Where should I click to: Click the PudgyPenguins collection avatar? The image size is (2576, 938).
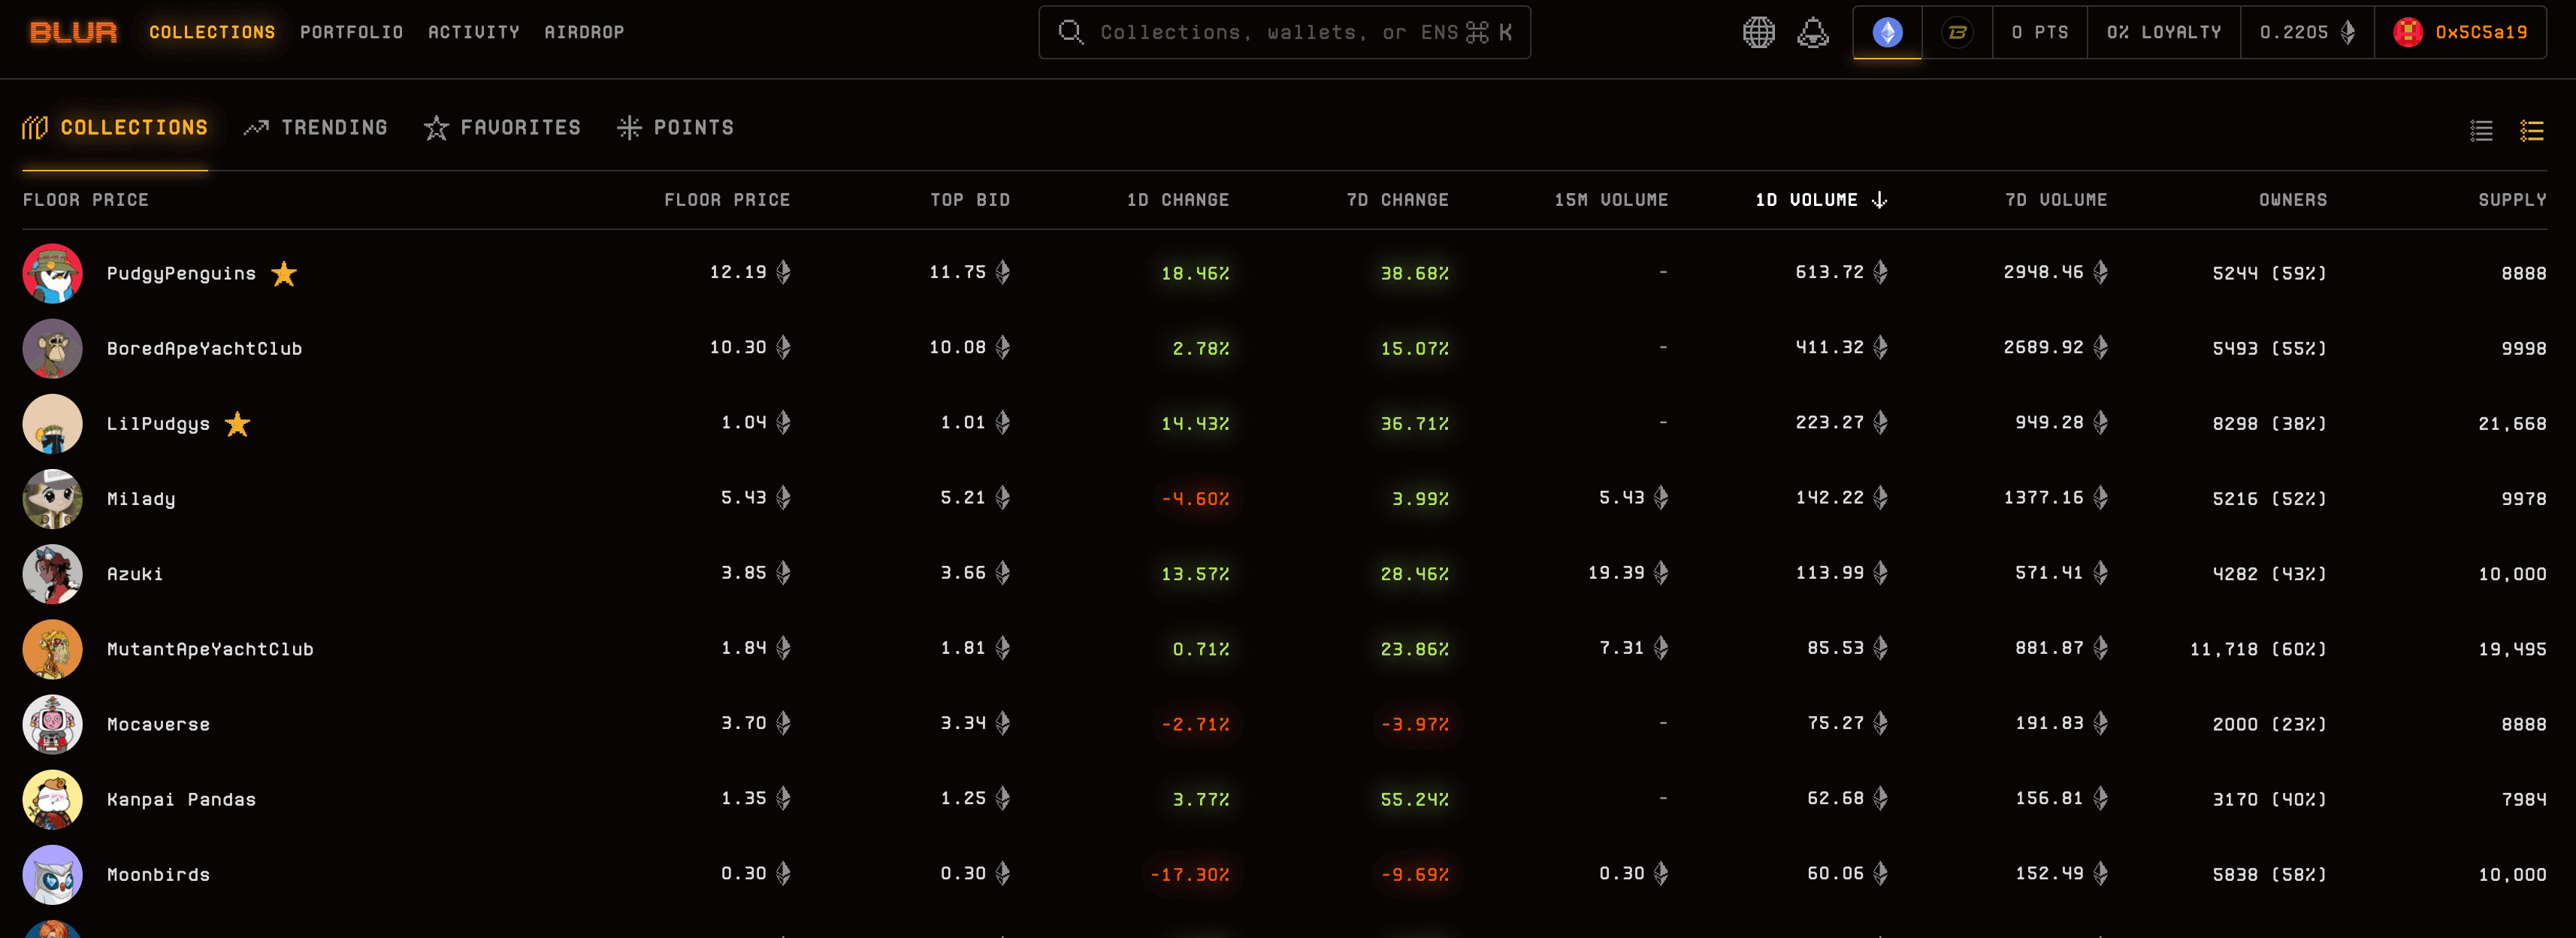pyautogui.click(x=52, y=273)
